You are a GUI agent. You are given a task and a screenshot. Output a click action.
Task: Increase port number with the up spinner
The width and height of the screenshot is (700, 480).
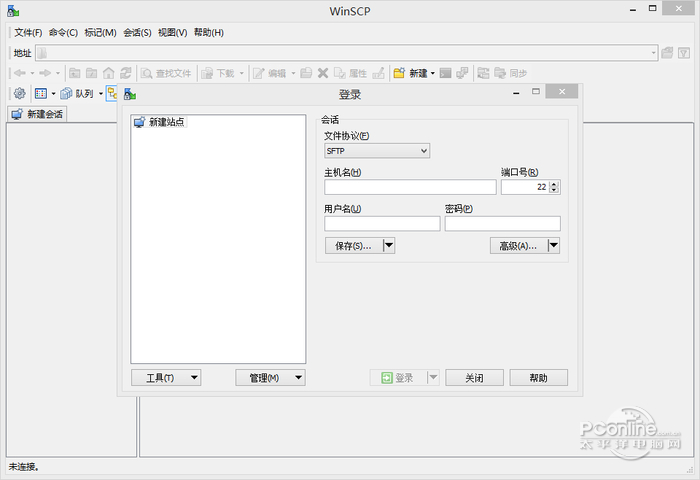click(x=554, y=184)
